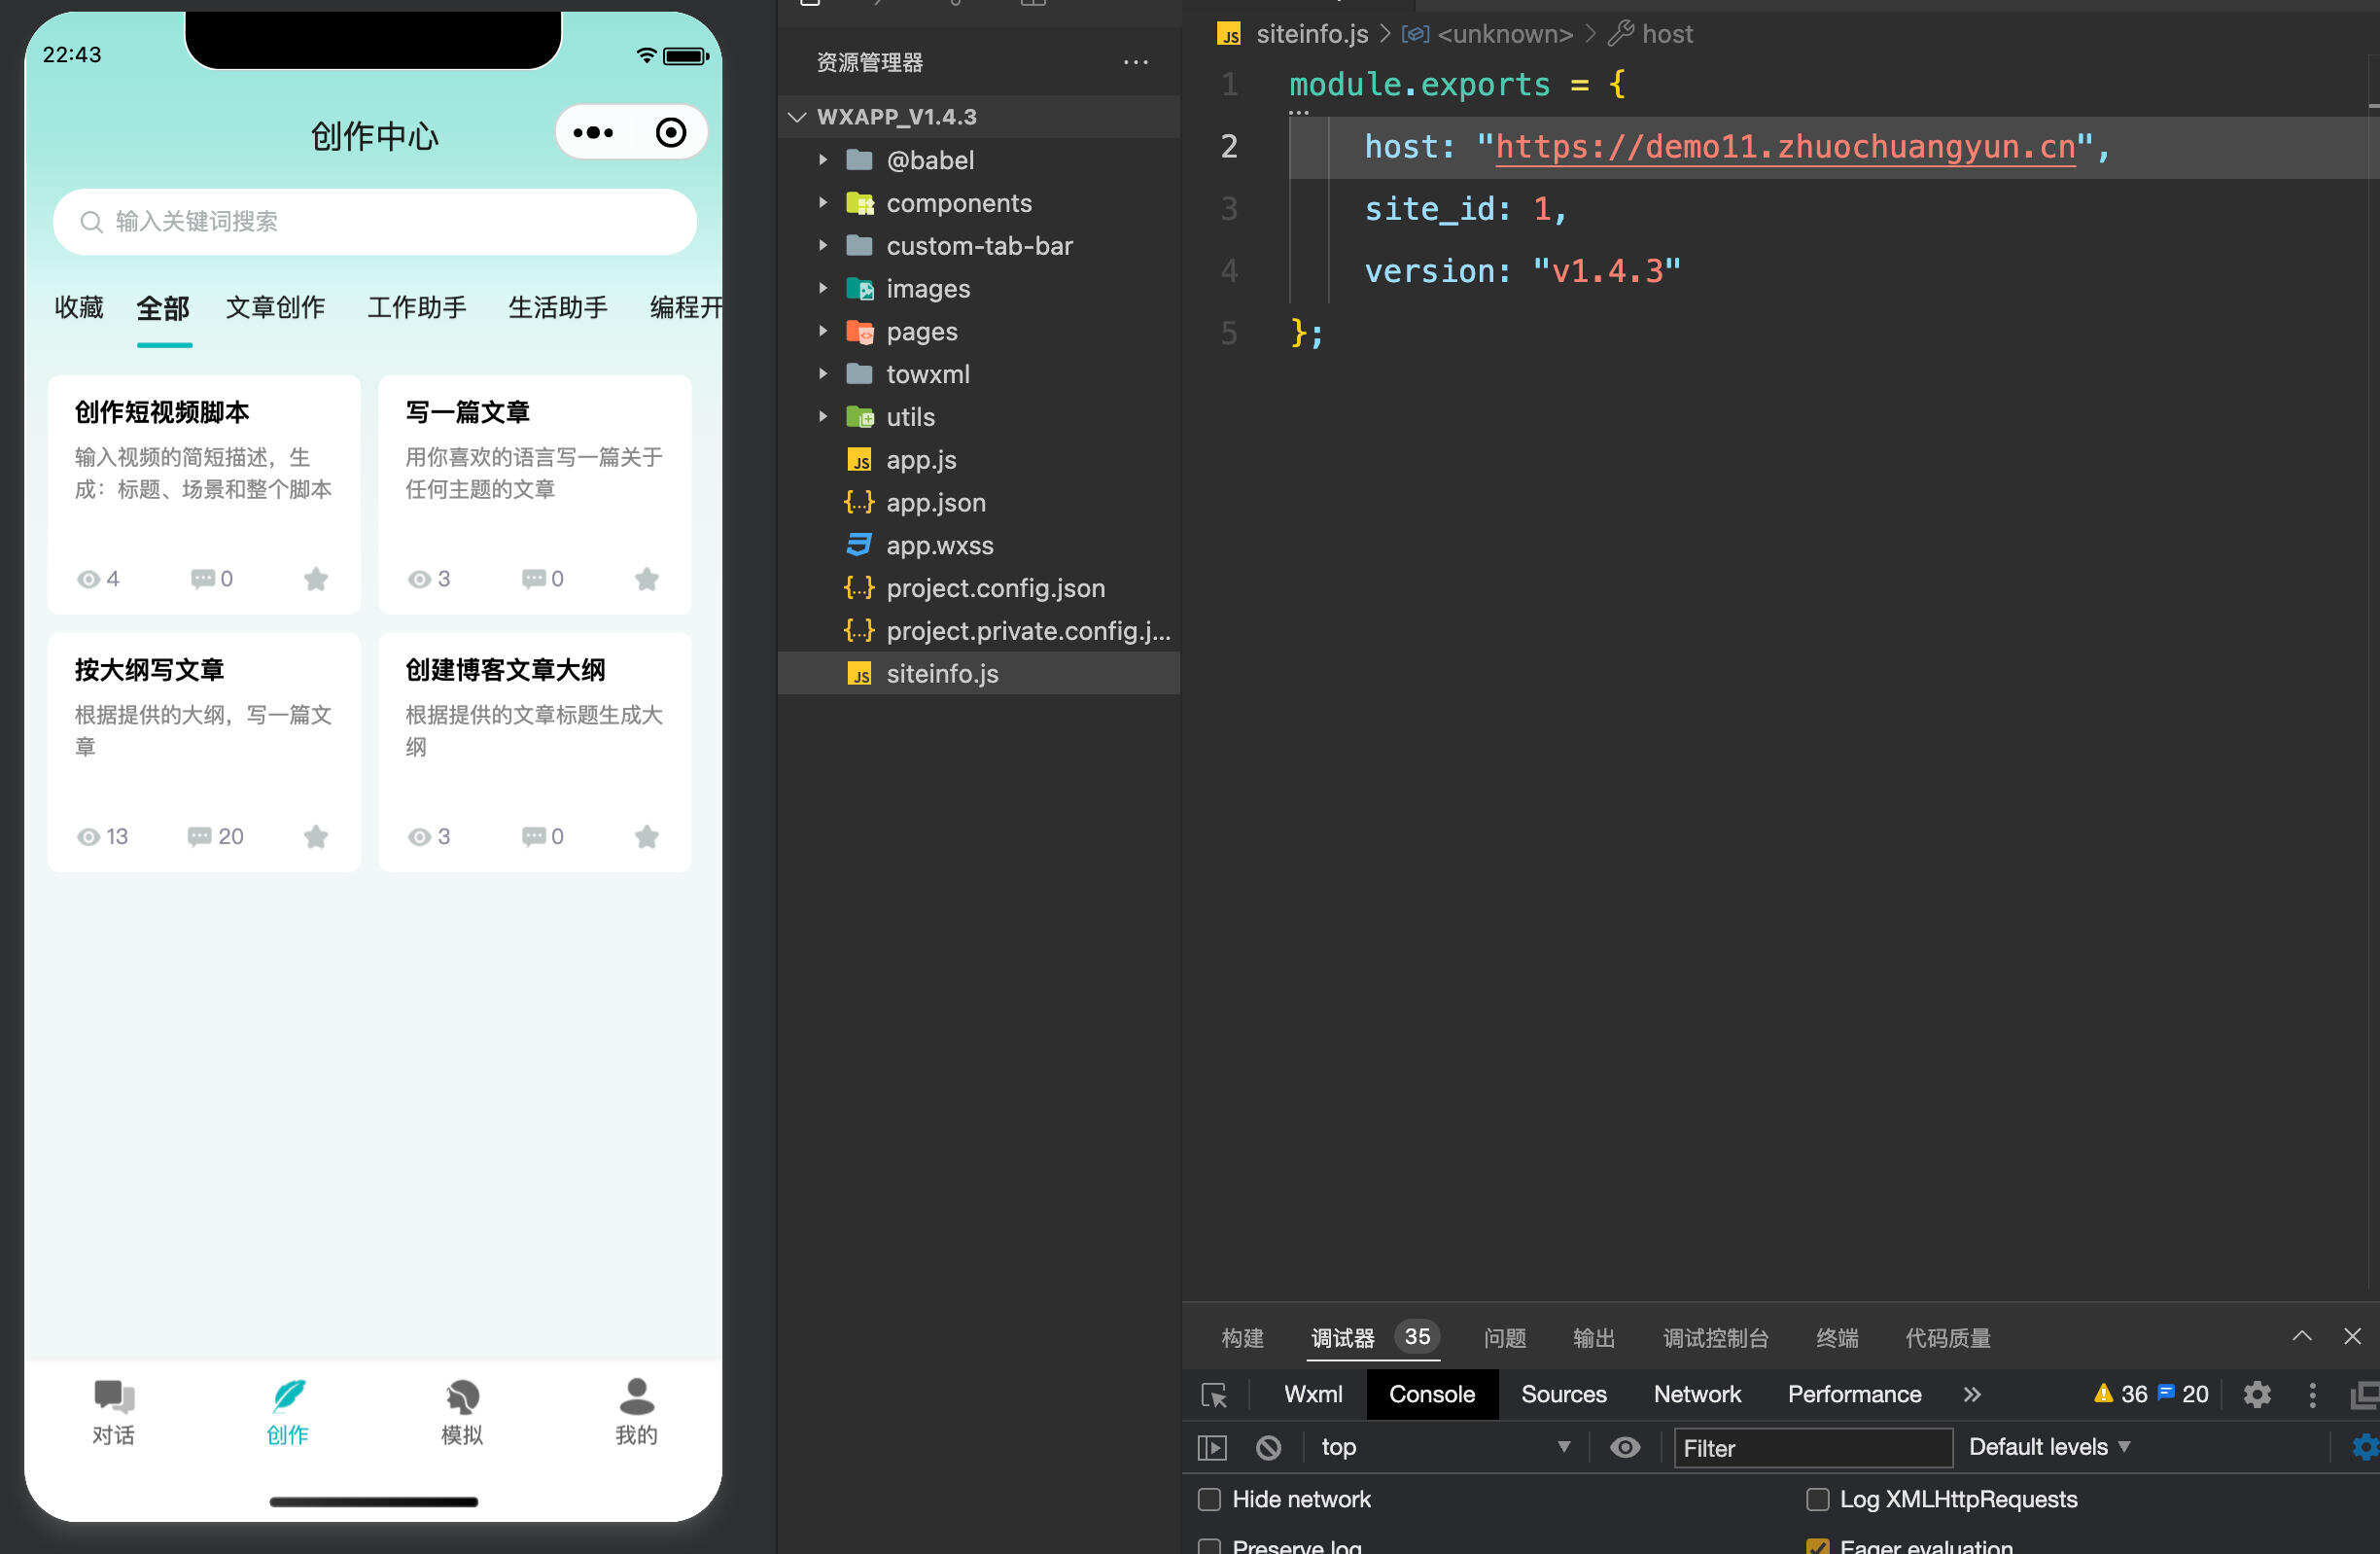Collapse the WXAPP_V1.4.3 project tree
The image size is (2380, 1554).
click(x=796, y=116)
